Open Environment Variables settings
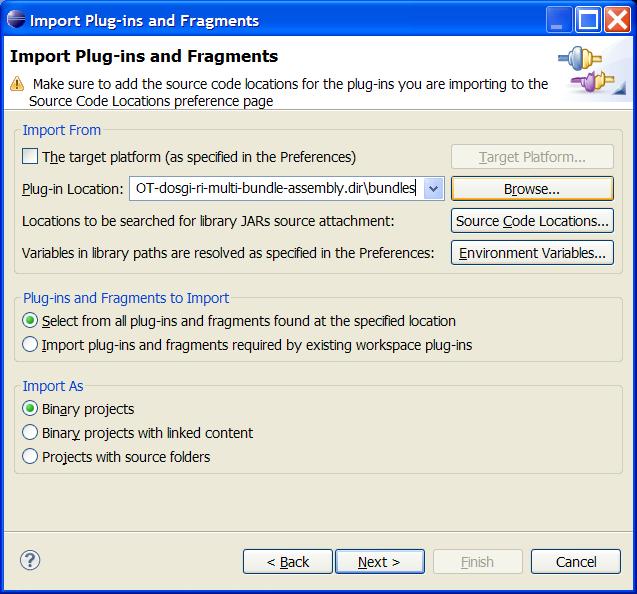 [532, 253]
